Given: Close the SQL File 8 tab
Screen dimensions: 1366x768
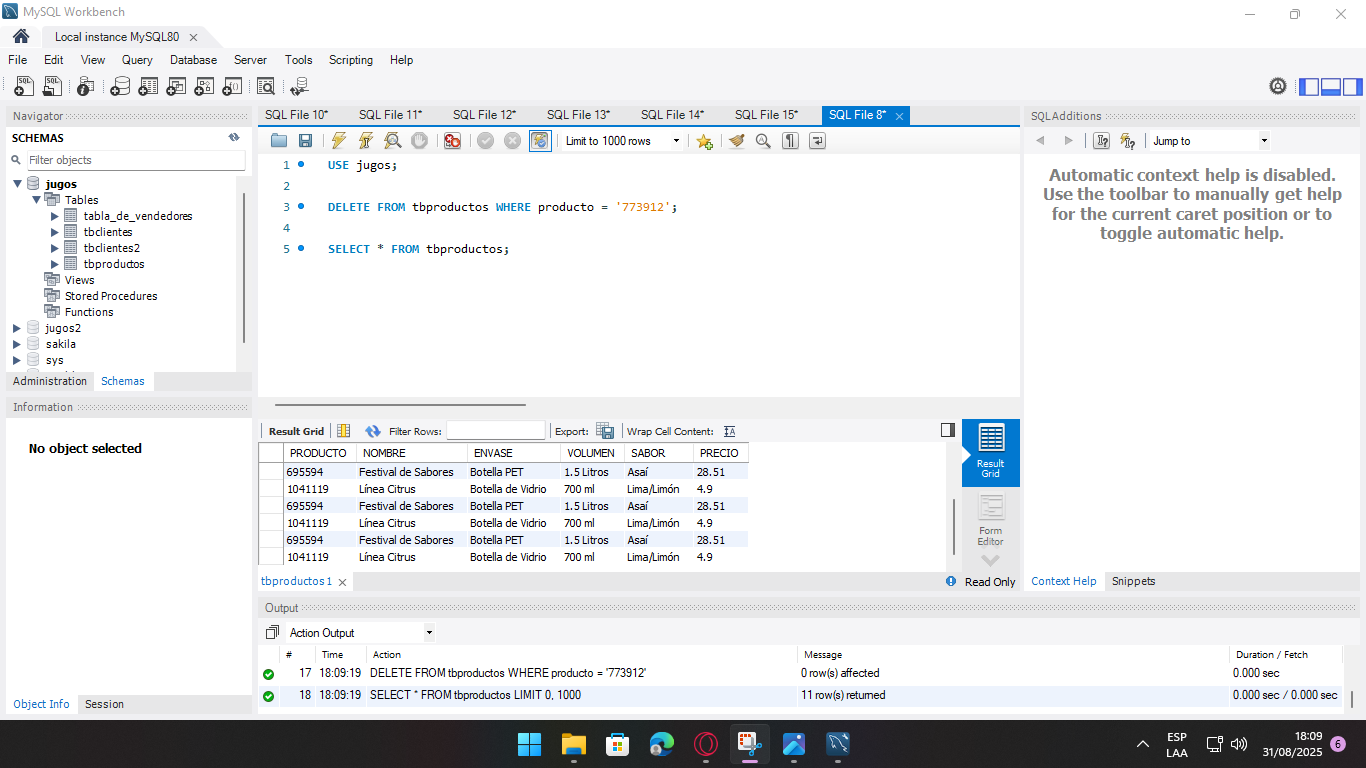Looking at the screenshot, I should pos(899,116).
